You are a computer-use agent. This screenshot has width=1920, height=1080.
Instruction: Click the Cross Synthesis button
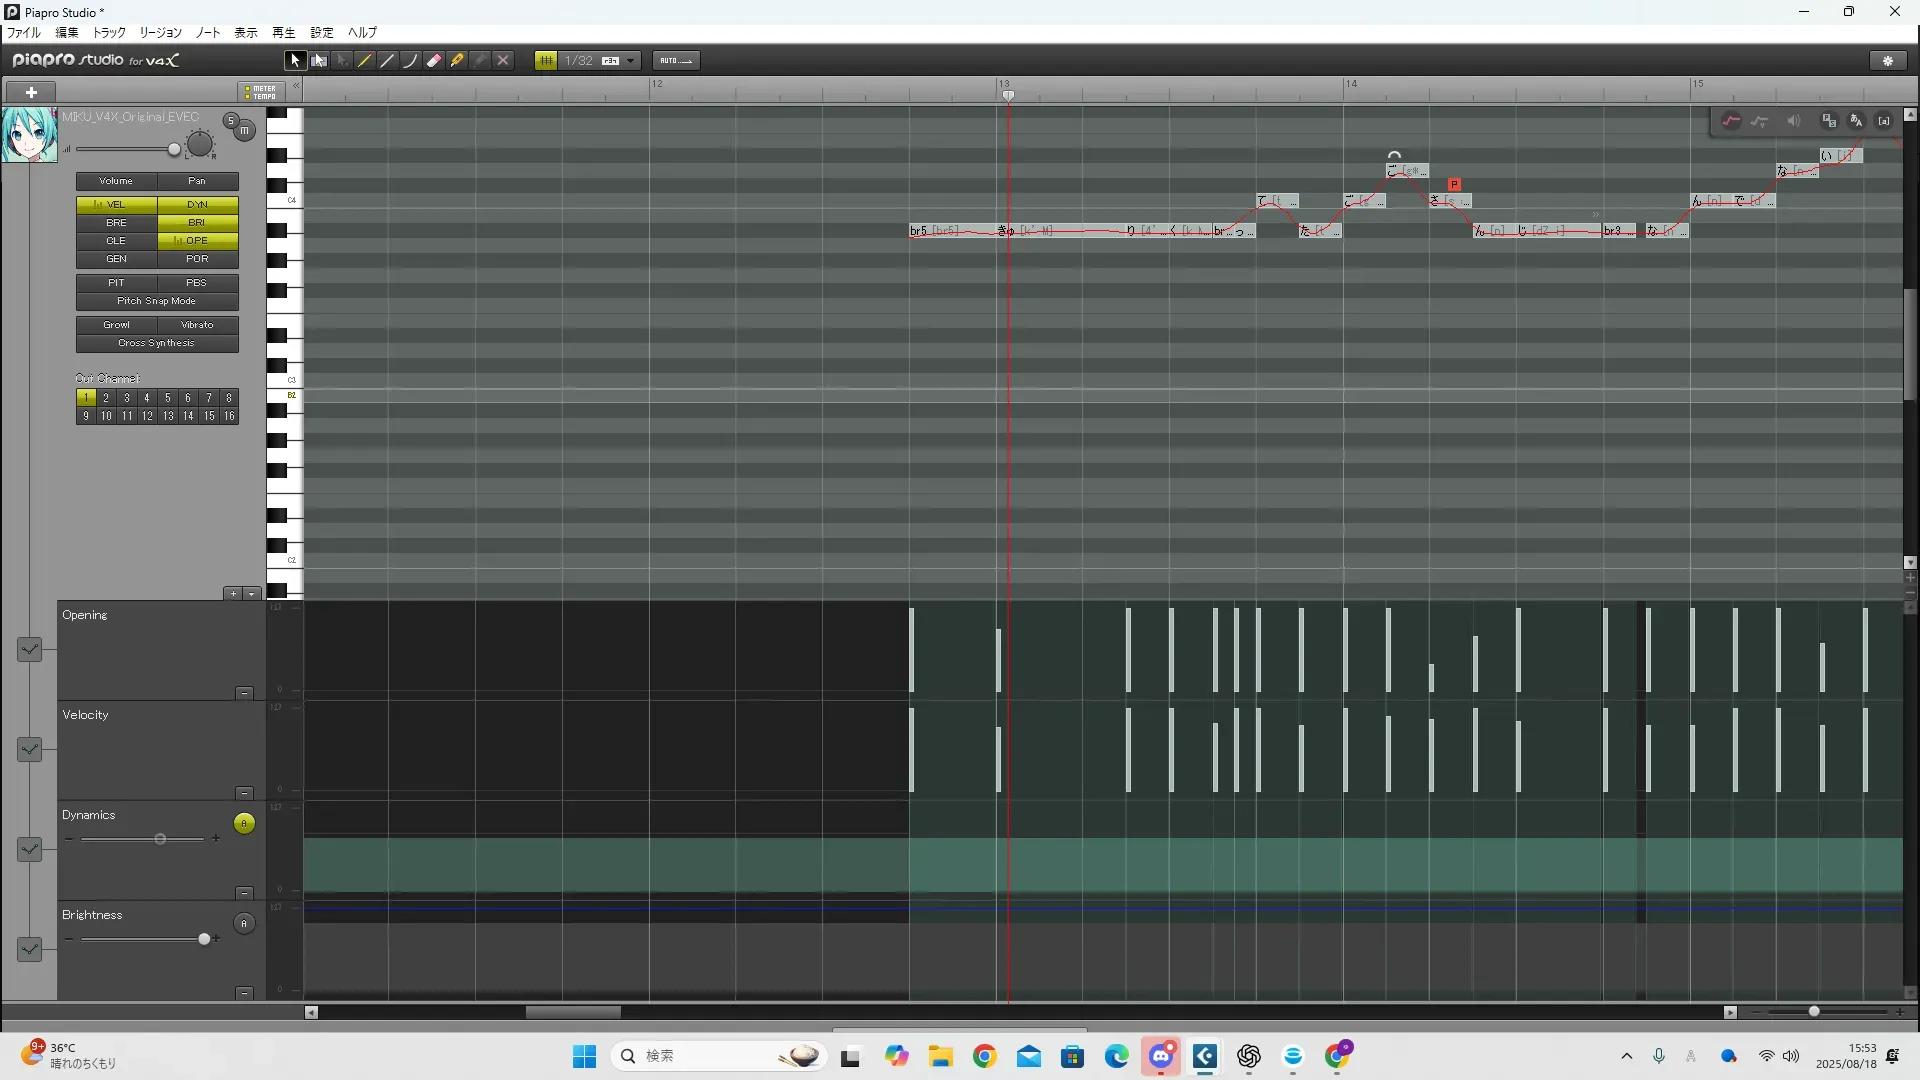click(x=157, y=343)
